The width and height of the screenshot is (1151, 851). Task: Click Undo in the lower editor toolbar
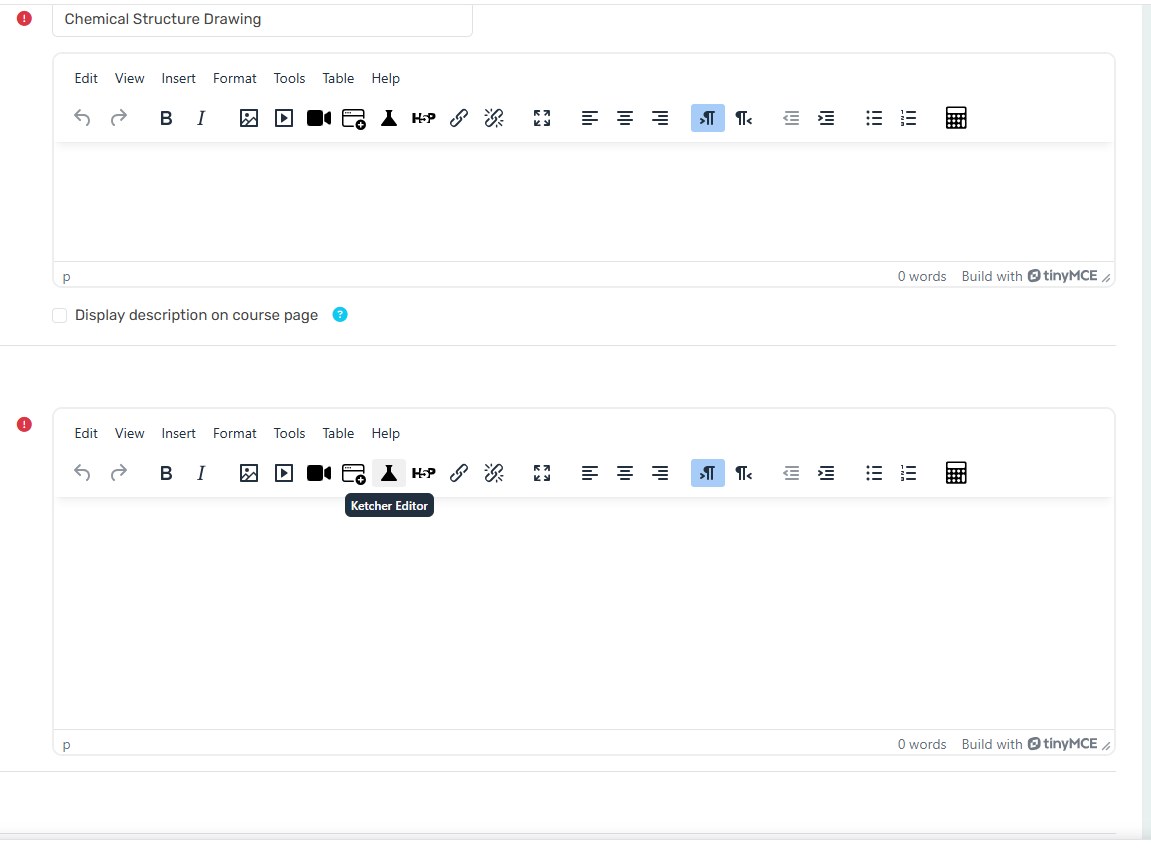[82, 473]
